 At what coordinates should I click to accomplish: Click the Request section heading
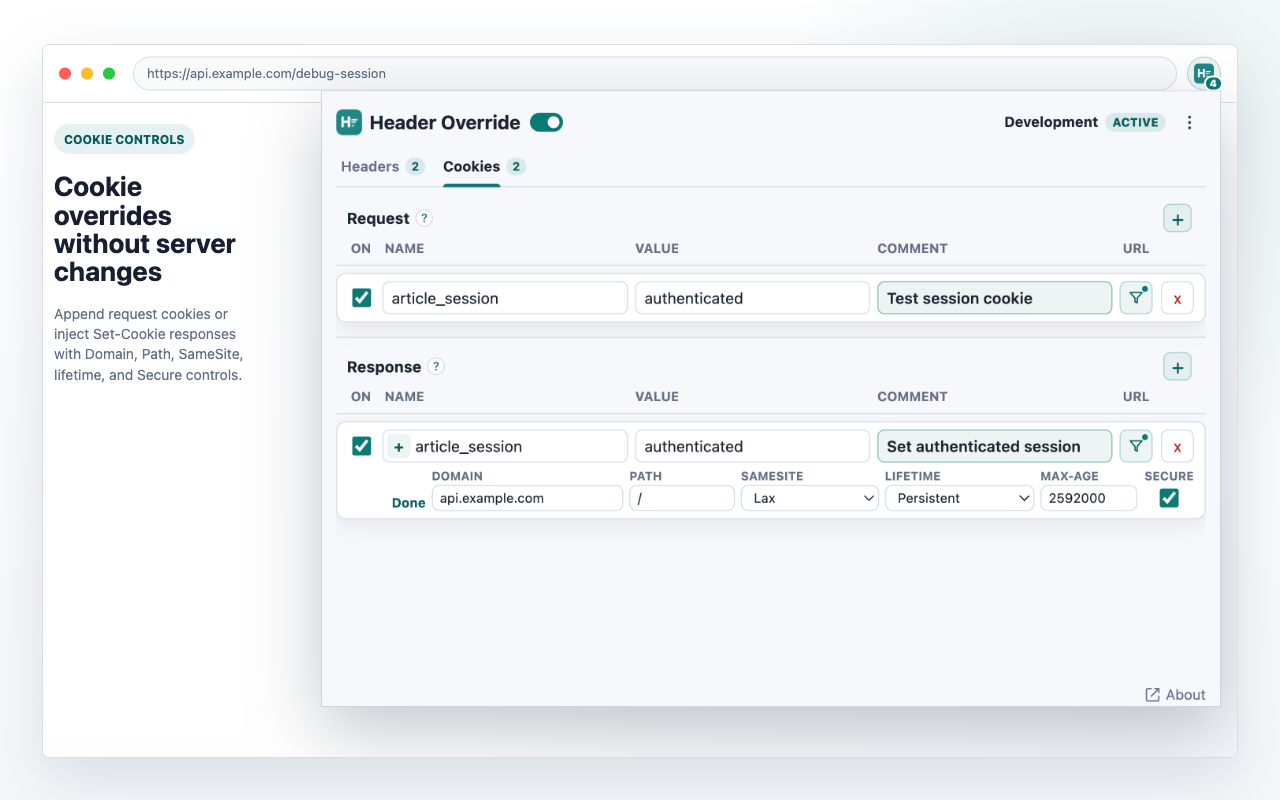[378, 218]
